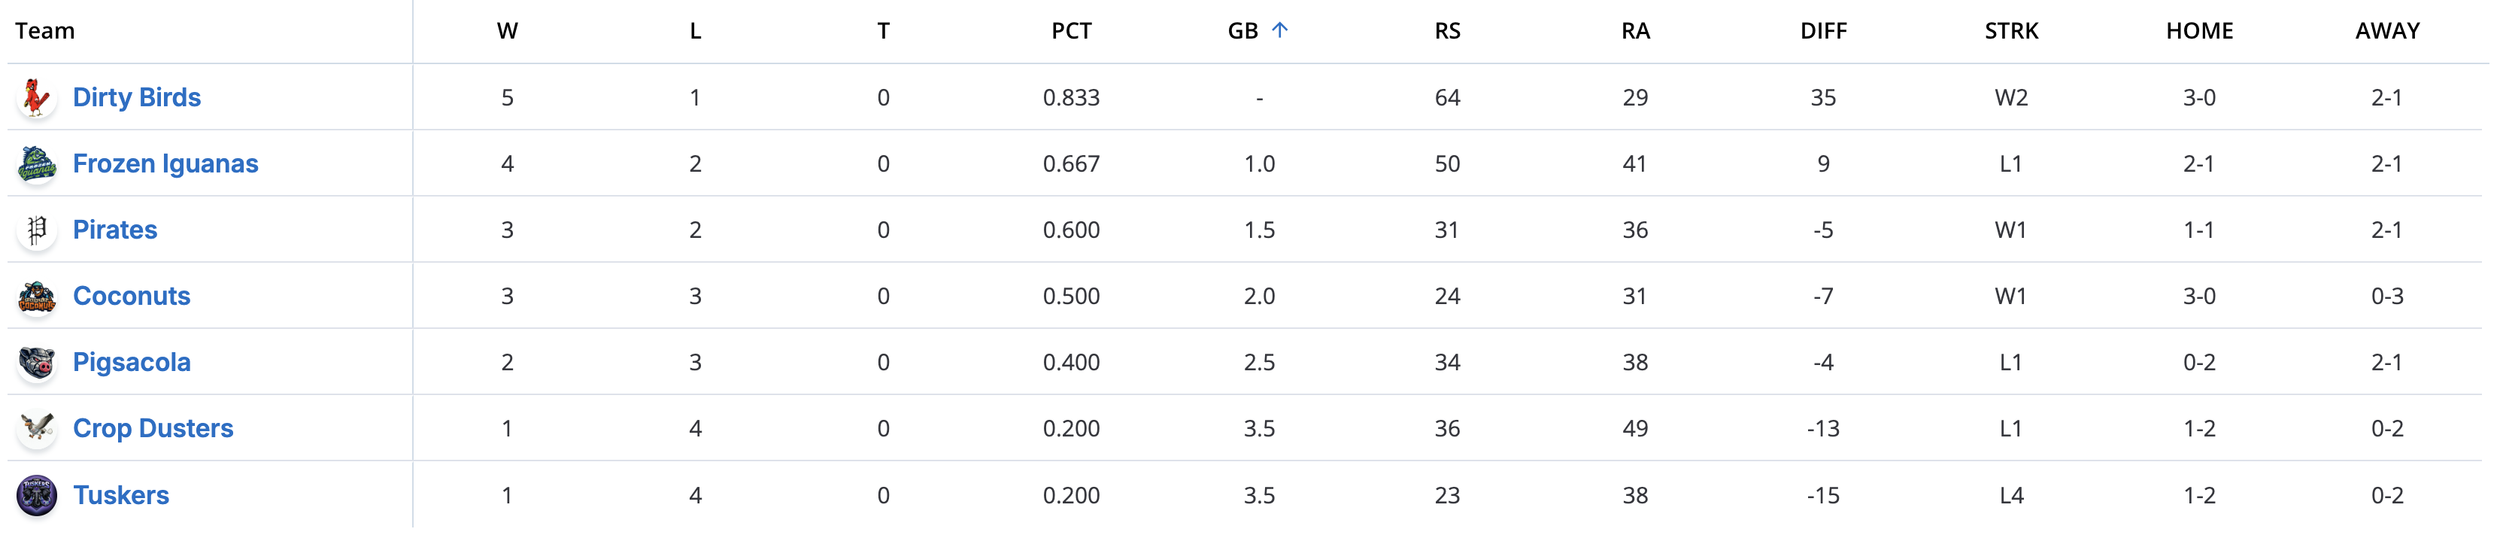Click the Frozen Iguanas team logo
This screenshot has height=545, width=2500.
[37, 164]
